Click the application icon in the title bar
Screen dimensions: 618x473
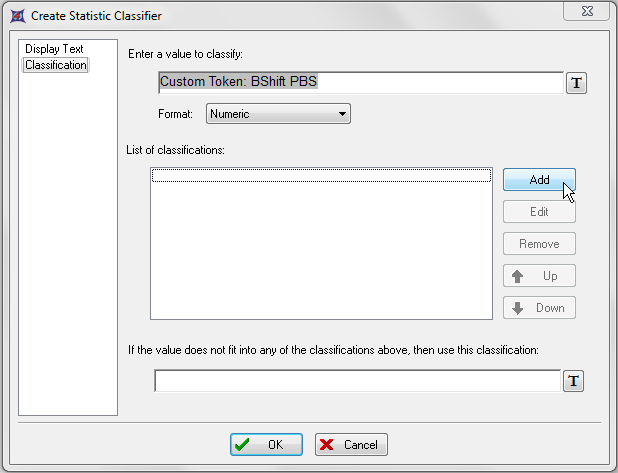17,16
